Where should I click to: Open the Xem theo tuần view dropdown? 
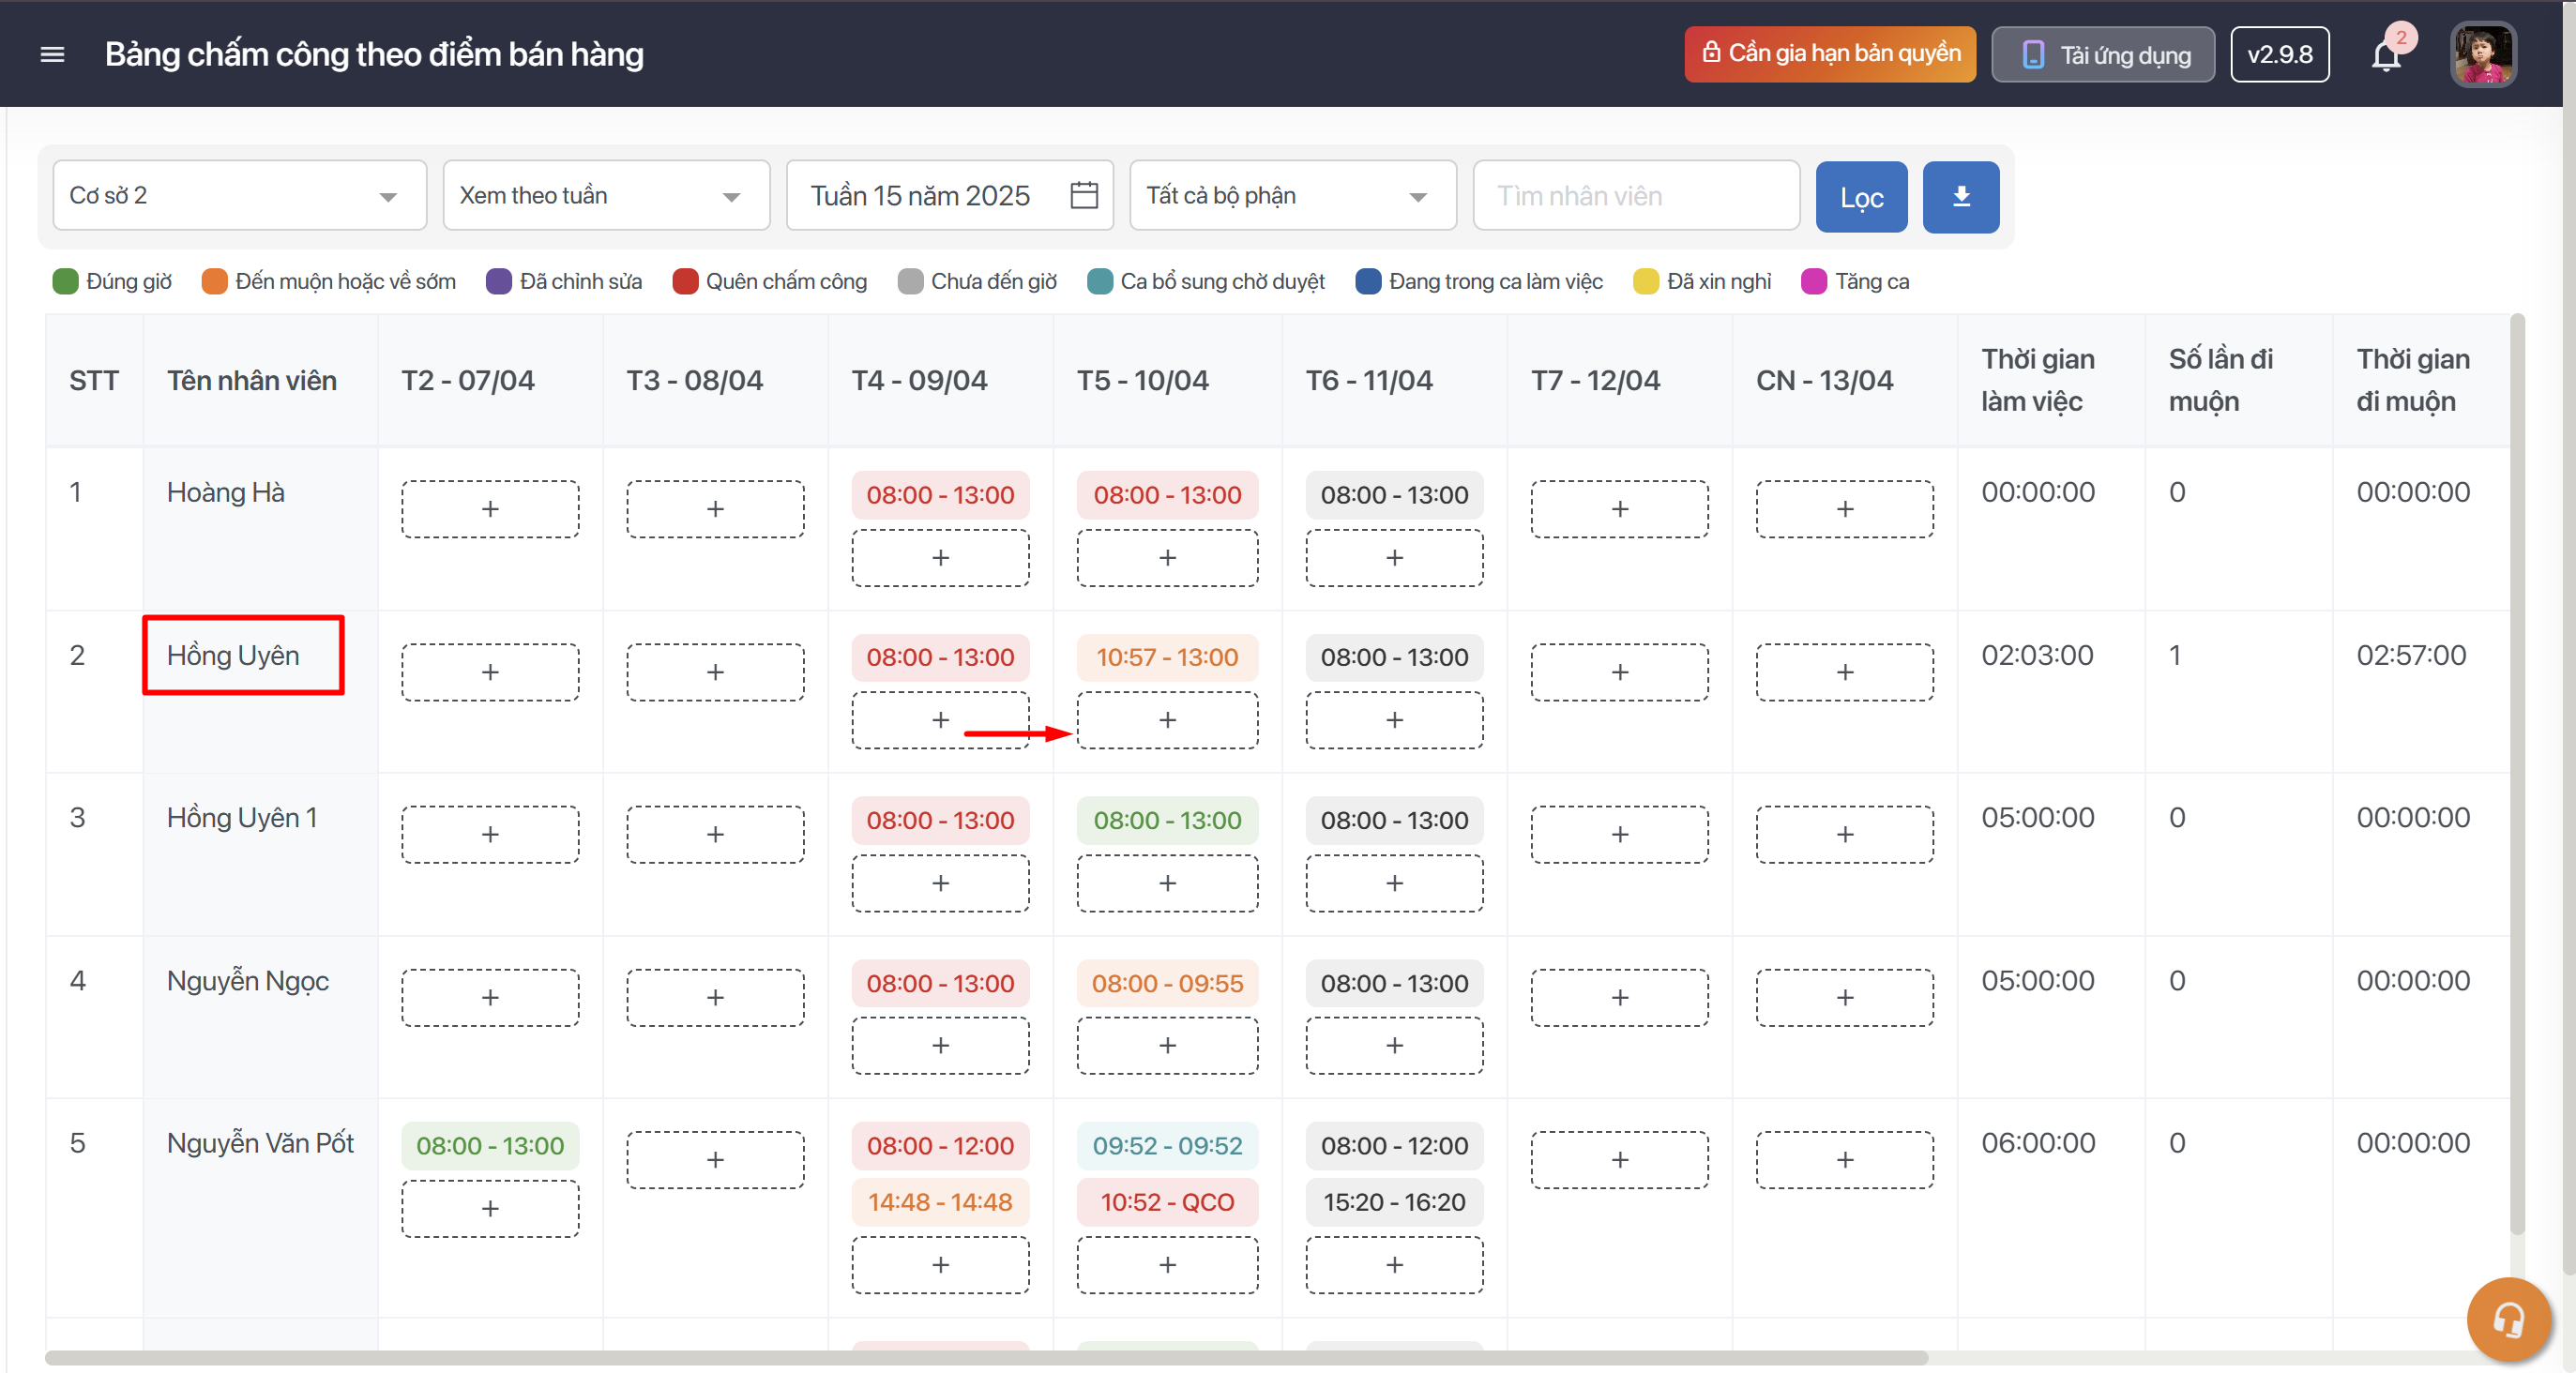coord(606,196)
